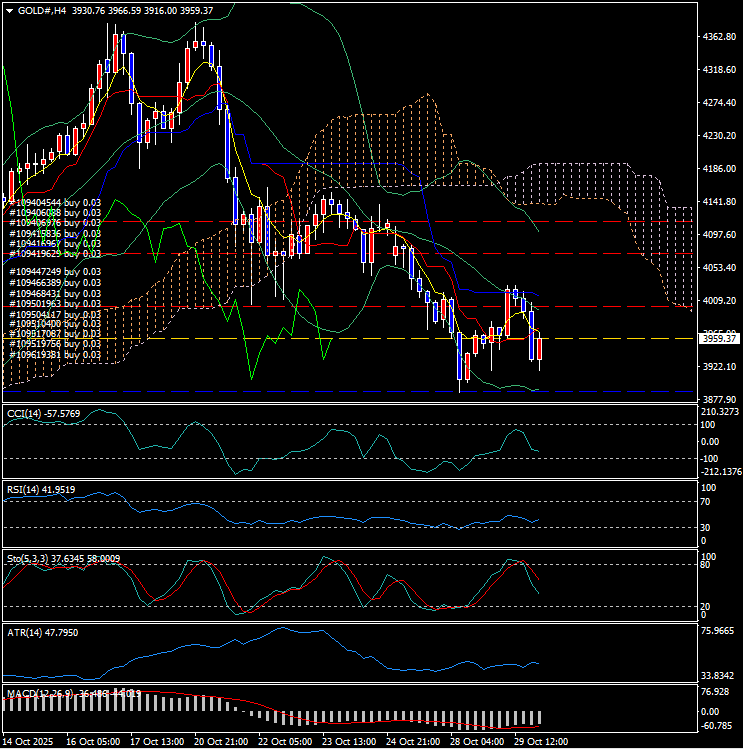Click the 3877.90 price axis label
Image resolution: width=743 pixels, height=750 pixels.
click(x=720, y=399)
